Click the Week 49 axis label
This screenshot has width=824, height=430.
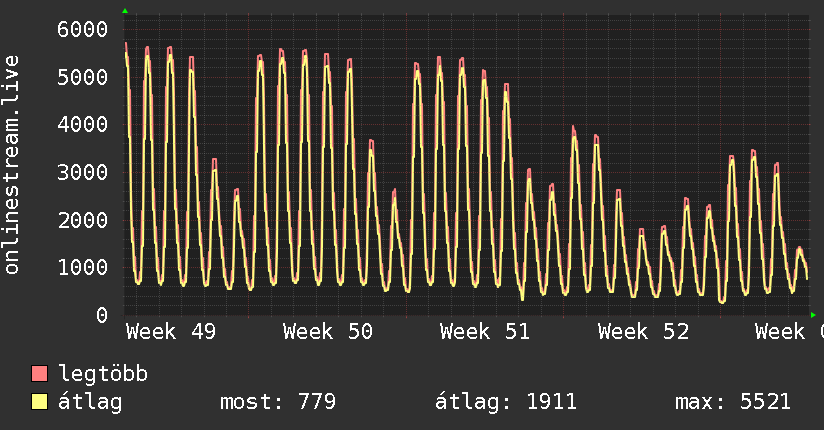(171, 332)
